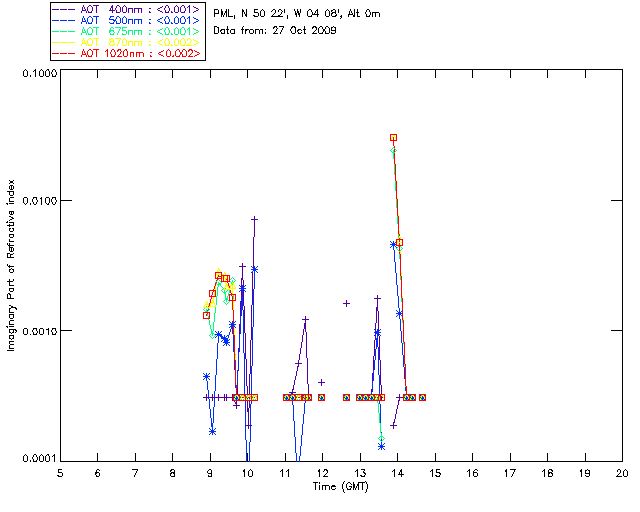Click the x-axis tick label 14
This screenshot has height=512, width=640.
coord(398,474)
